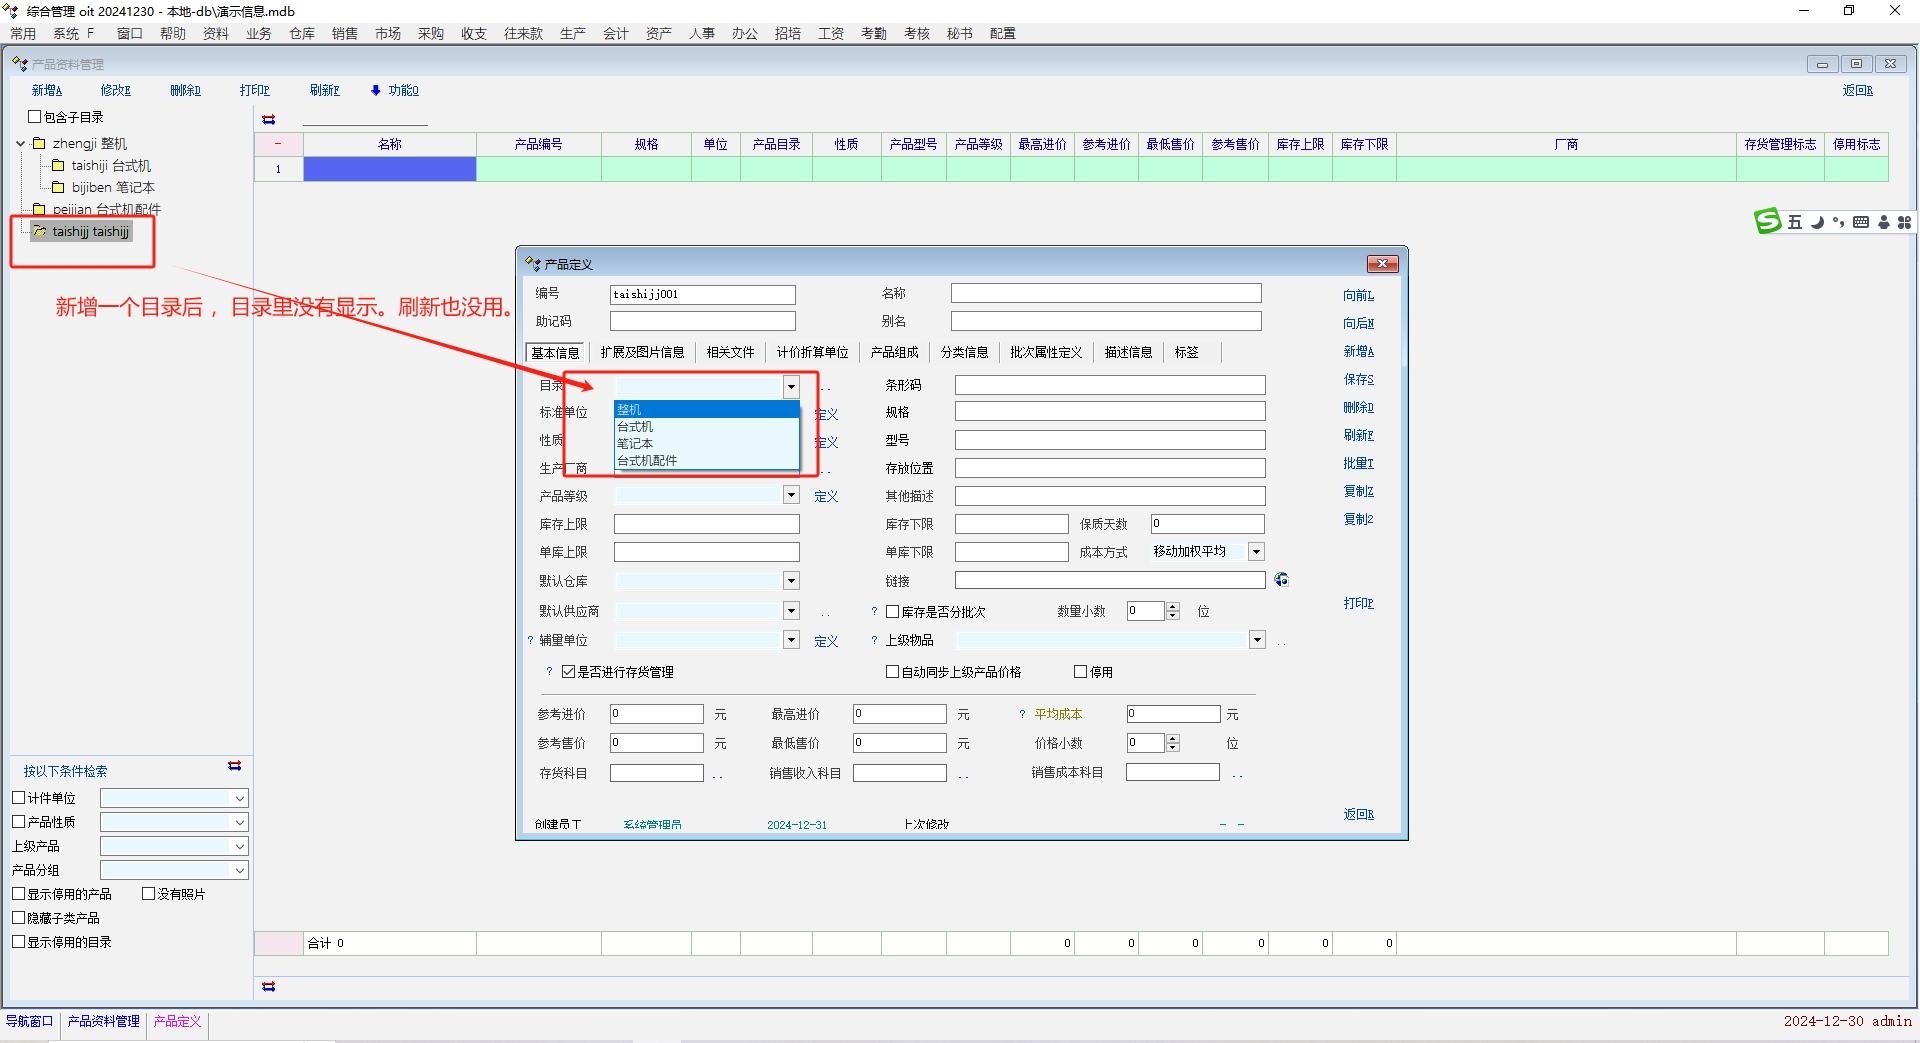Open the 成本方式 dropdown arrow

coord(1256,552)
